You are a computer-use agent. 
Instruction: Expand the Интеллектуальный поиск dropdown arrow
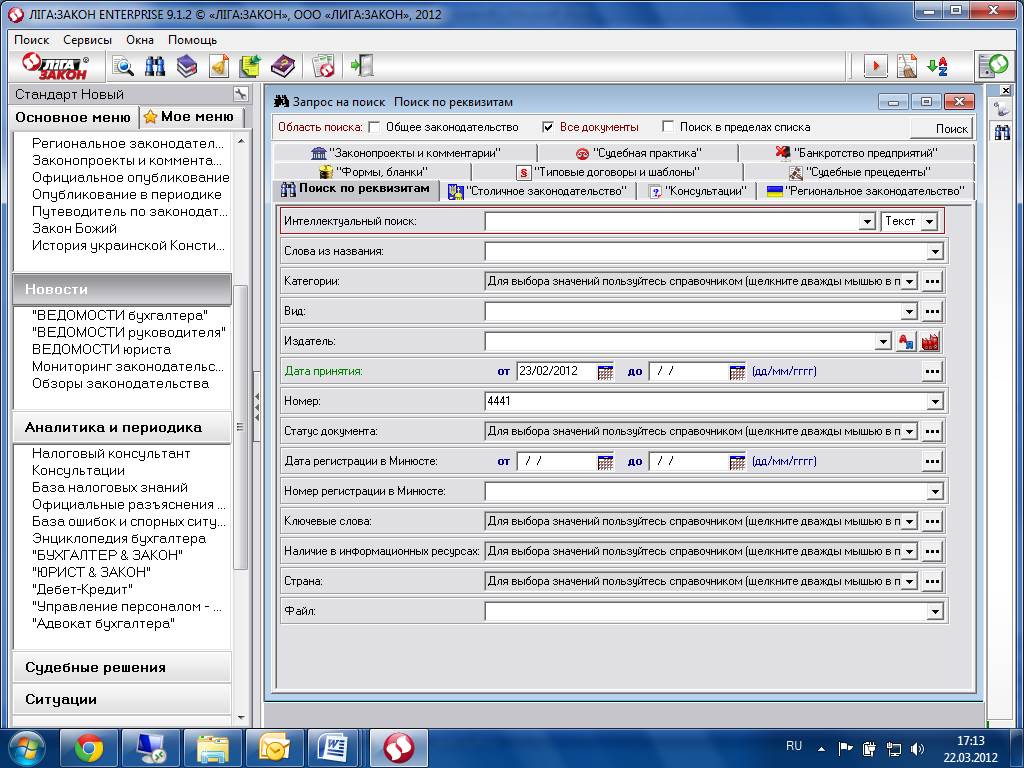point(867,221)
